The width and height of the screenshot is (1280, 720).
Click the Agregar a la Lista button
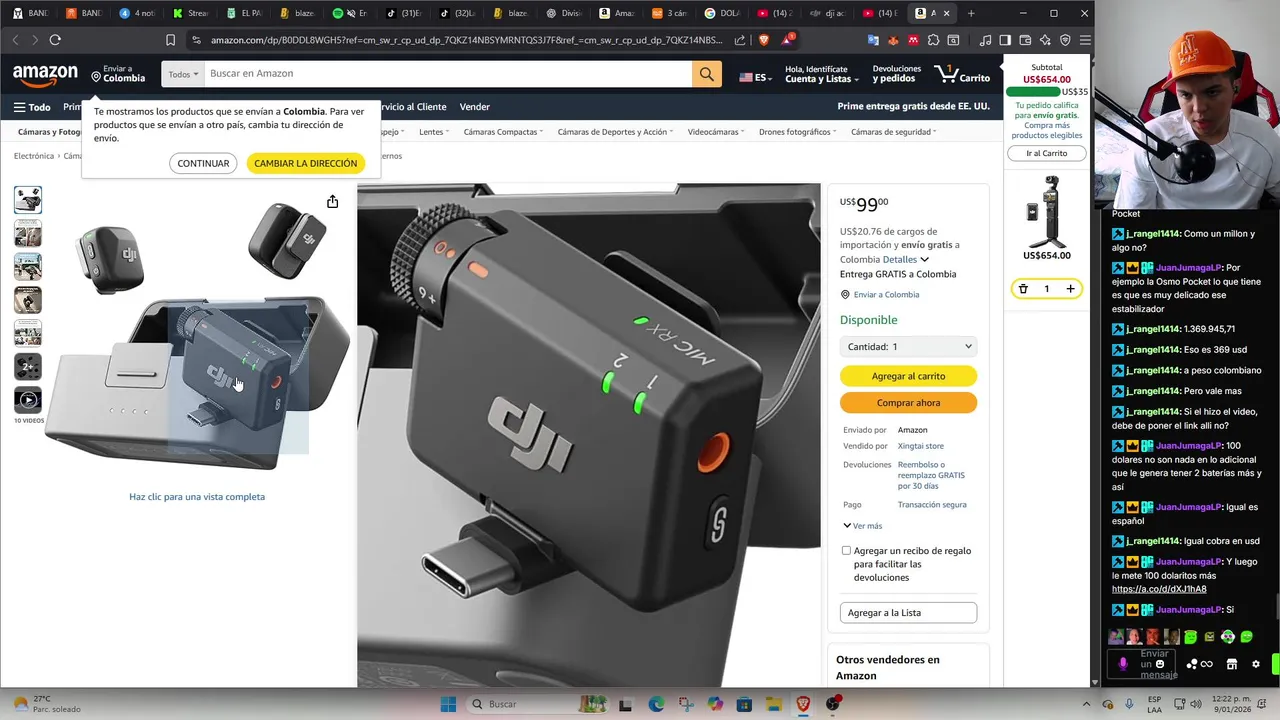click(908, 612)
